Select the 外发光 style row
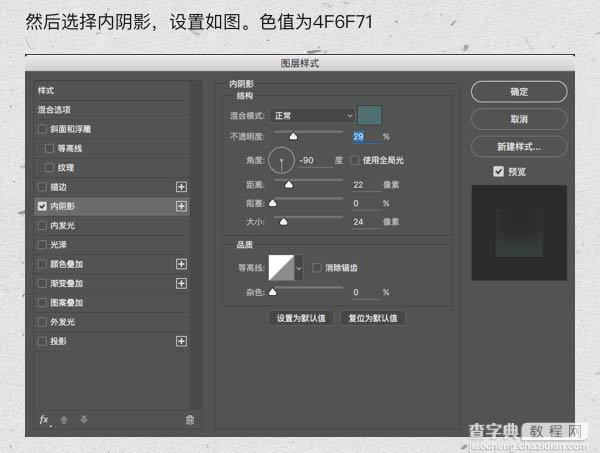Viewport: 600px width, 453px height. coord(112,322)
